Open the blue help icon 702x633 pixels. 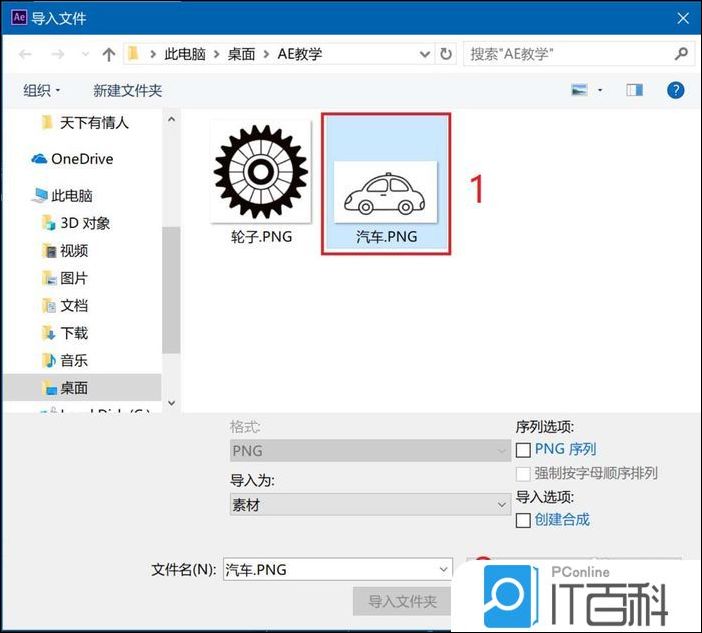pos(675,90)
